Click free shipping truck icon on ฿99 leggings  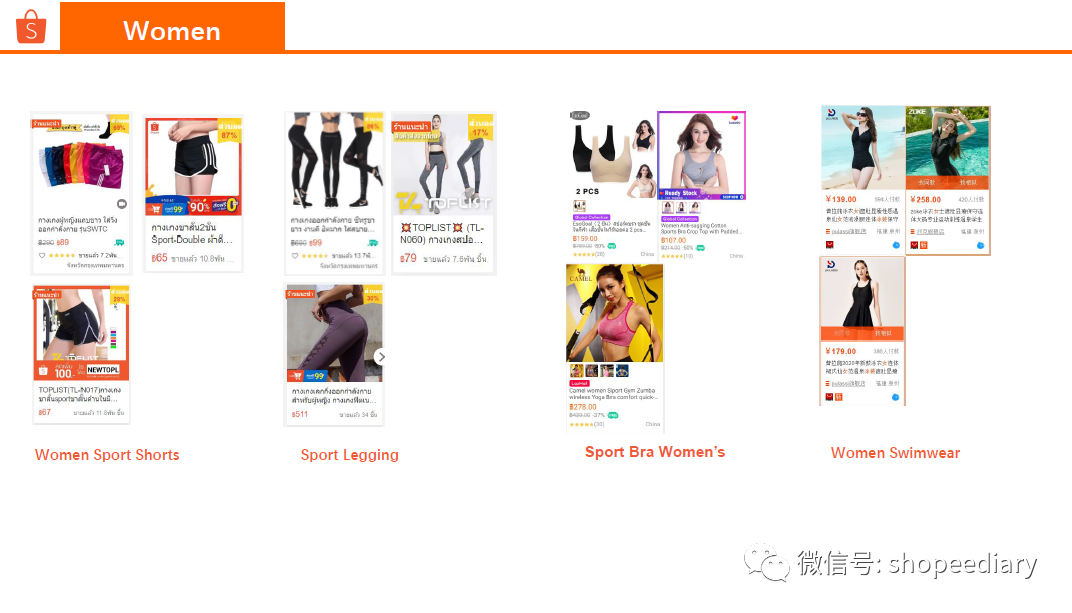[x=373, y=243]
